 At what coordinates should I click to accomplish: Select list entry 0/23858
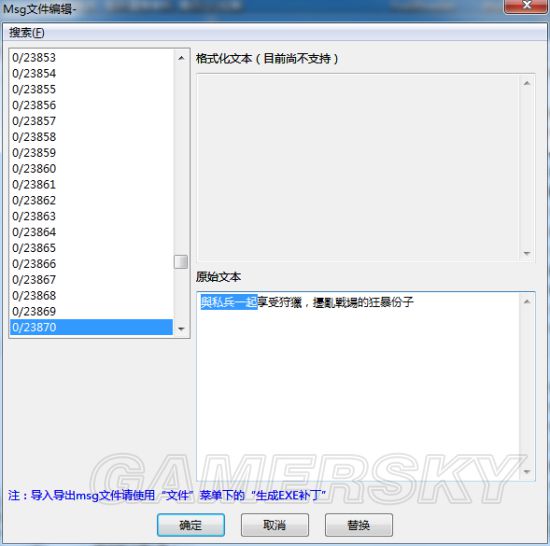pyautogui.click(x=92, y=137)
